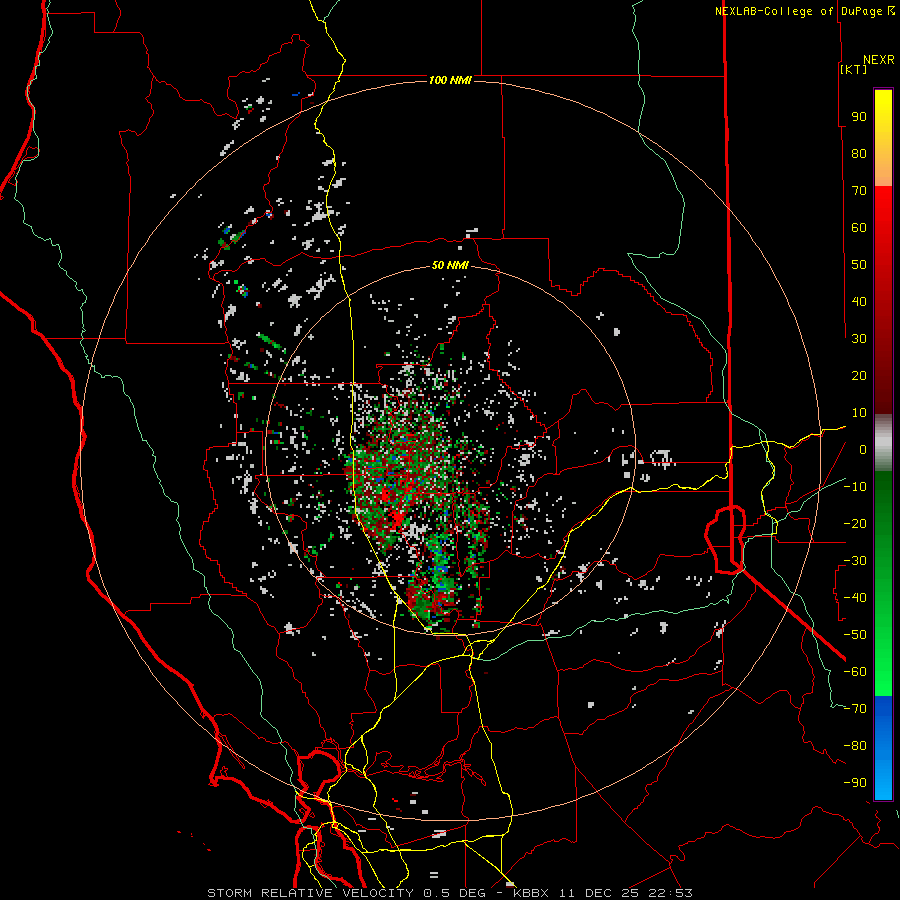Click the 0 value on velocity scale
900x900 pixels.
point(863,449)
